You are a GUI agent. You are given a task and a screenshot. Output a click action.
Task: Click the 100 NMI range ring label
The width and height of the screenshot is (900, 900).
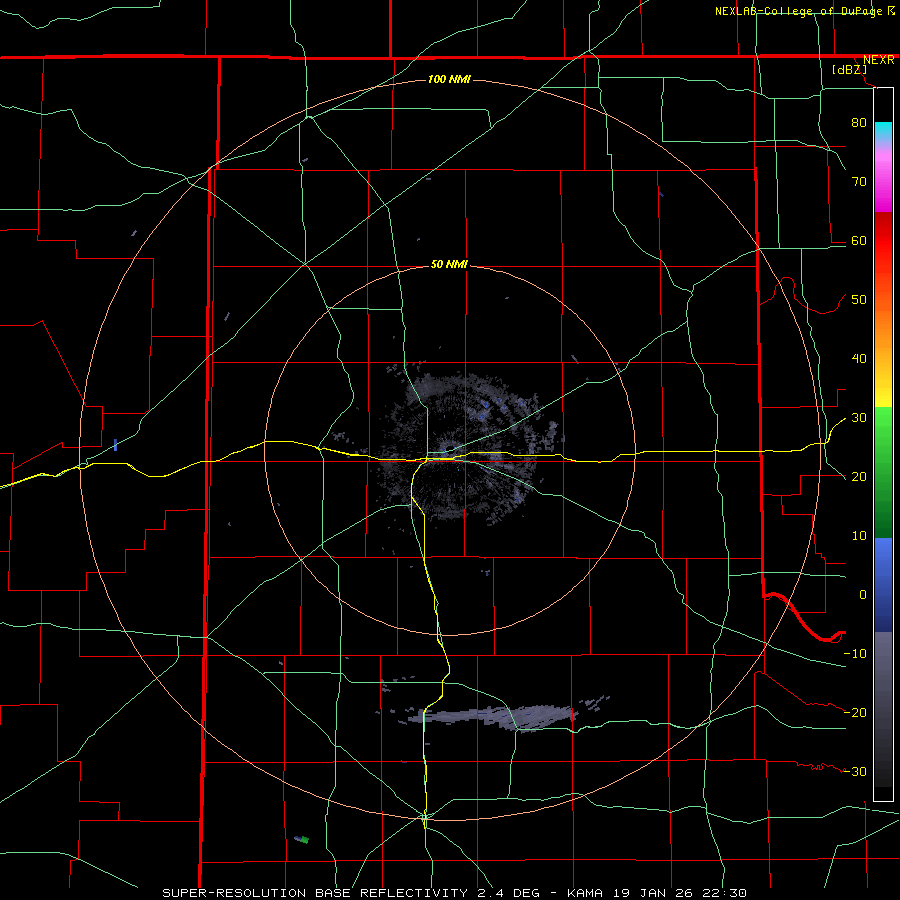coord(449,79)
